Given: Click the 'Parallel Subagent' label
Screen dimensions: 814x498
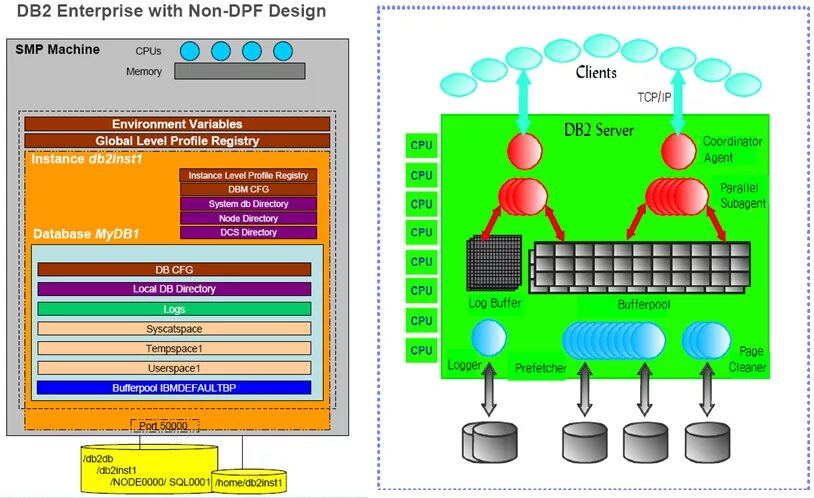Looking at the screenshot, I should [x=743, y=196].
